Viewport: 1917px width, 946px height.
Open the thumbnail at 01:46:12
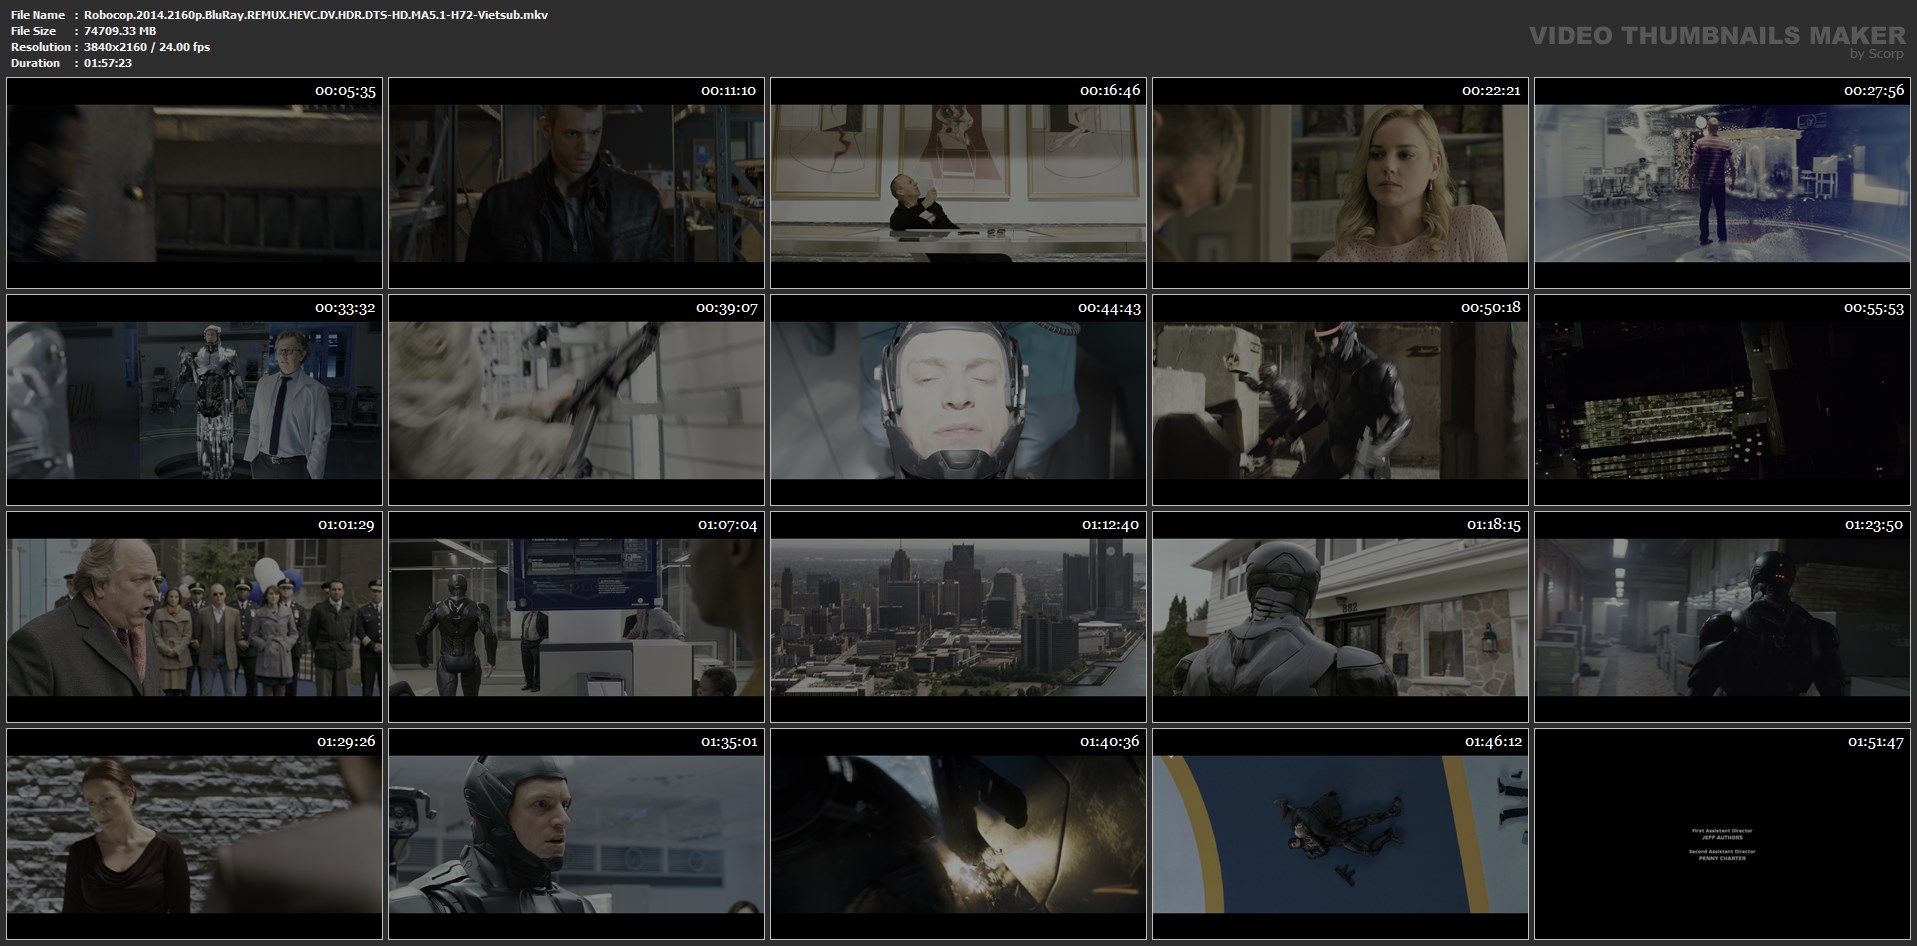pyautogui.click(x=1340, y=834)
